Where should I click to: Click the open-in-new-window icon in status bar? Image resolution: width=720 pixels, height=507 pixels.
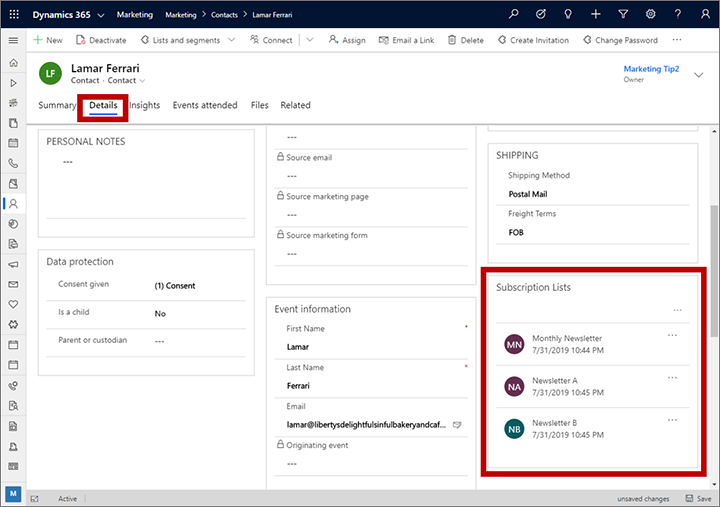pyautogui.click(x=34, y=498)
